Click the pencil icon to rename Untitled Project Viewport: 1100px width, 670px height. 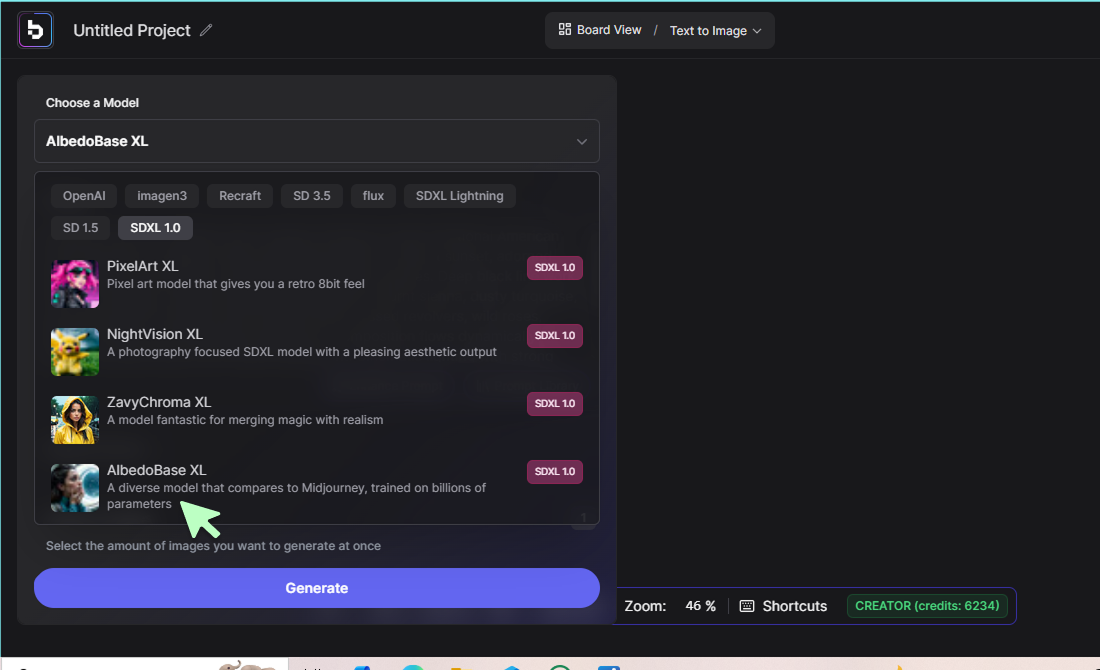206,30
